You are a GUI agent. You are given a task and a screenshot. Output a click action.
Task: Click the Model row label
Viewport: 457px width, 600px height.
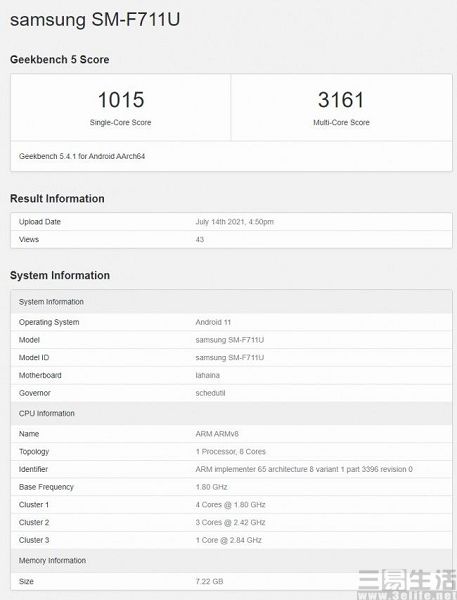(x=29, y=340)
